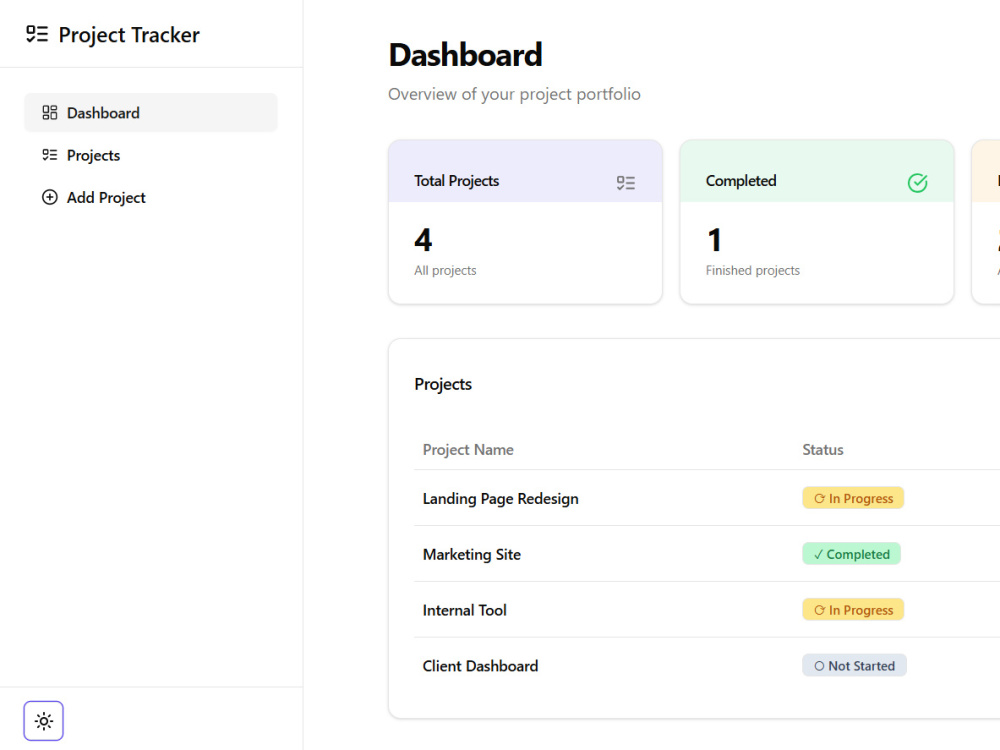Select the Client Dashboard project name
Screen dimensions: 1000x750
point(480,666)
